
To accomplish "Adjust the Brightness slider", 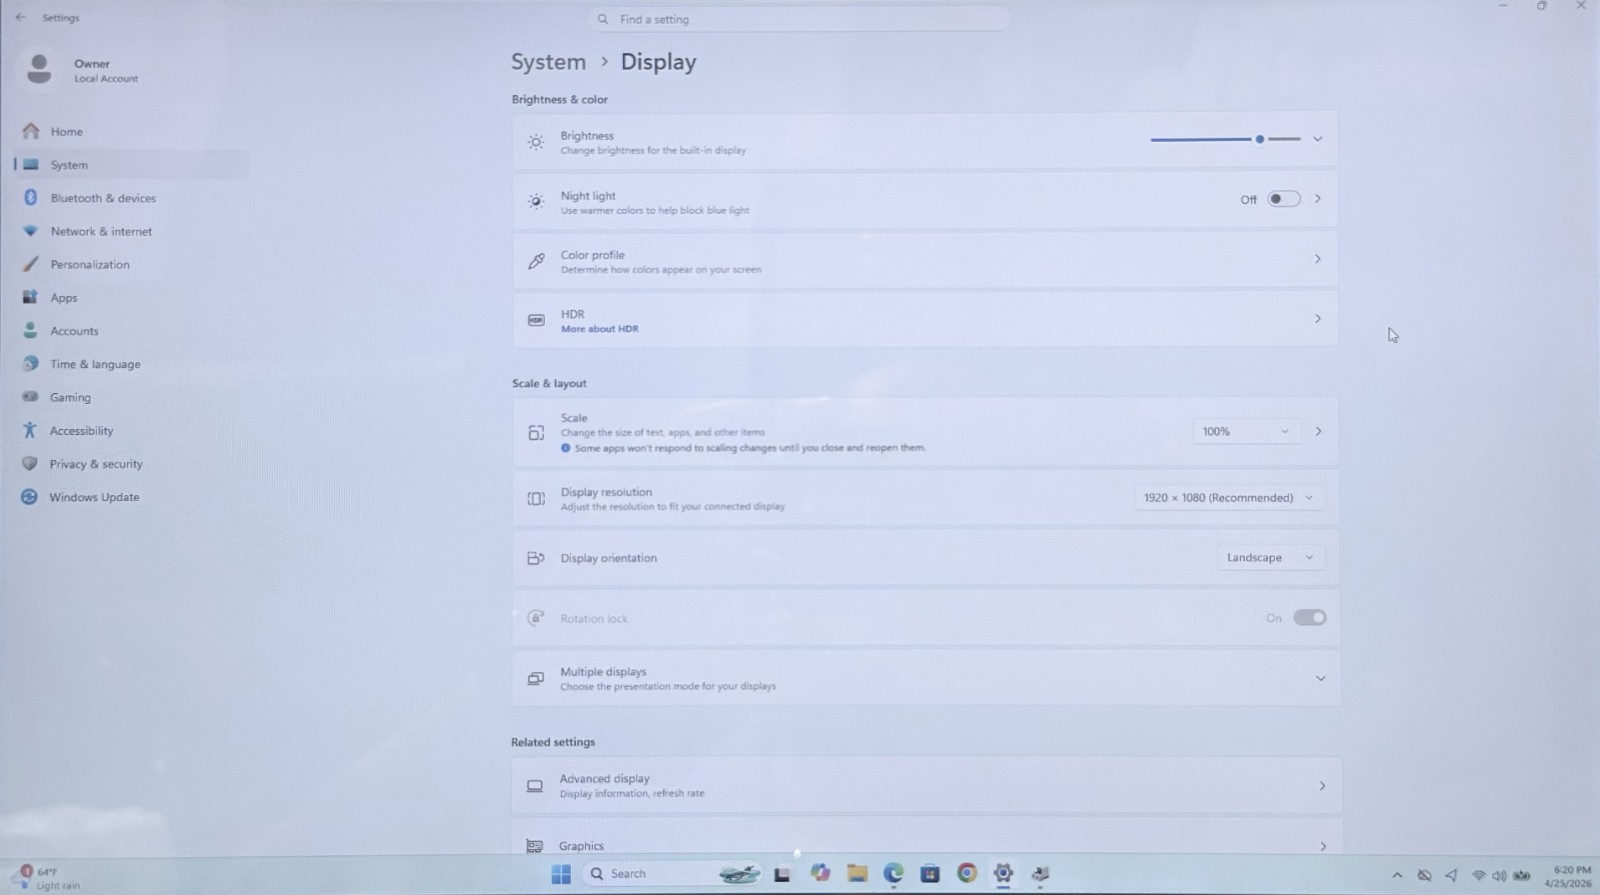I will pos(1225,139).
